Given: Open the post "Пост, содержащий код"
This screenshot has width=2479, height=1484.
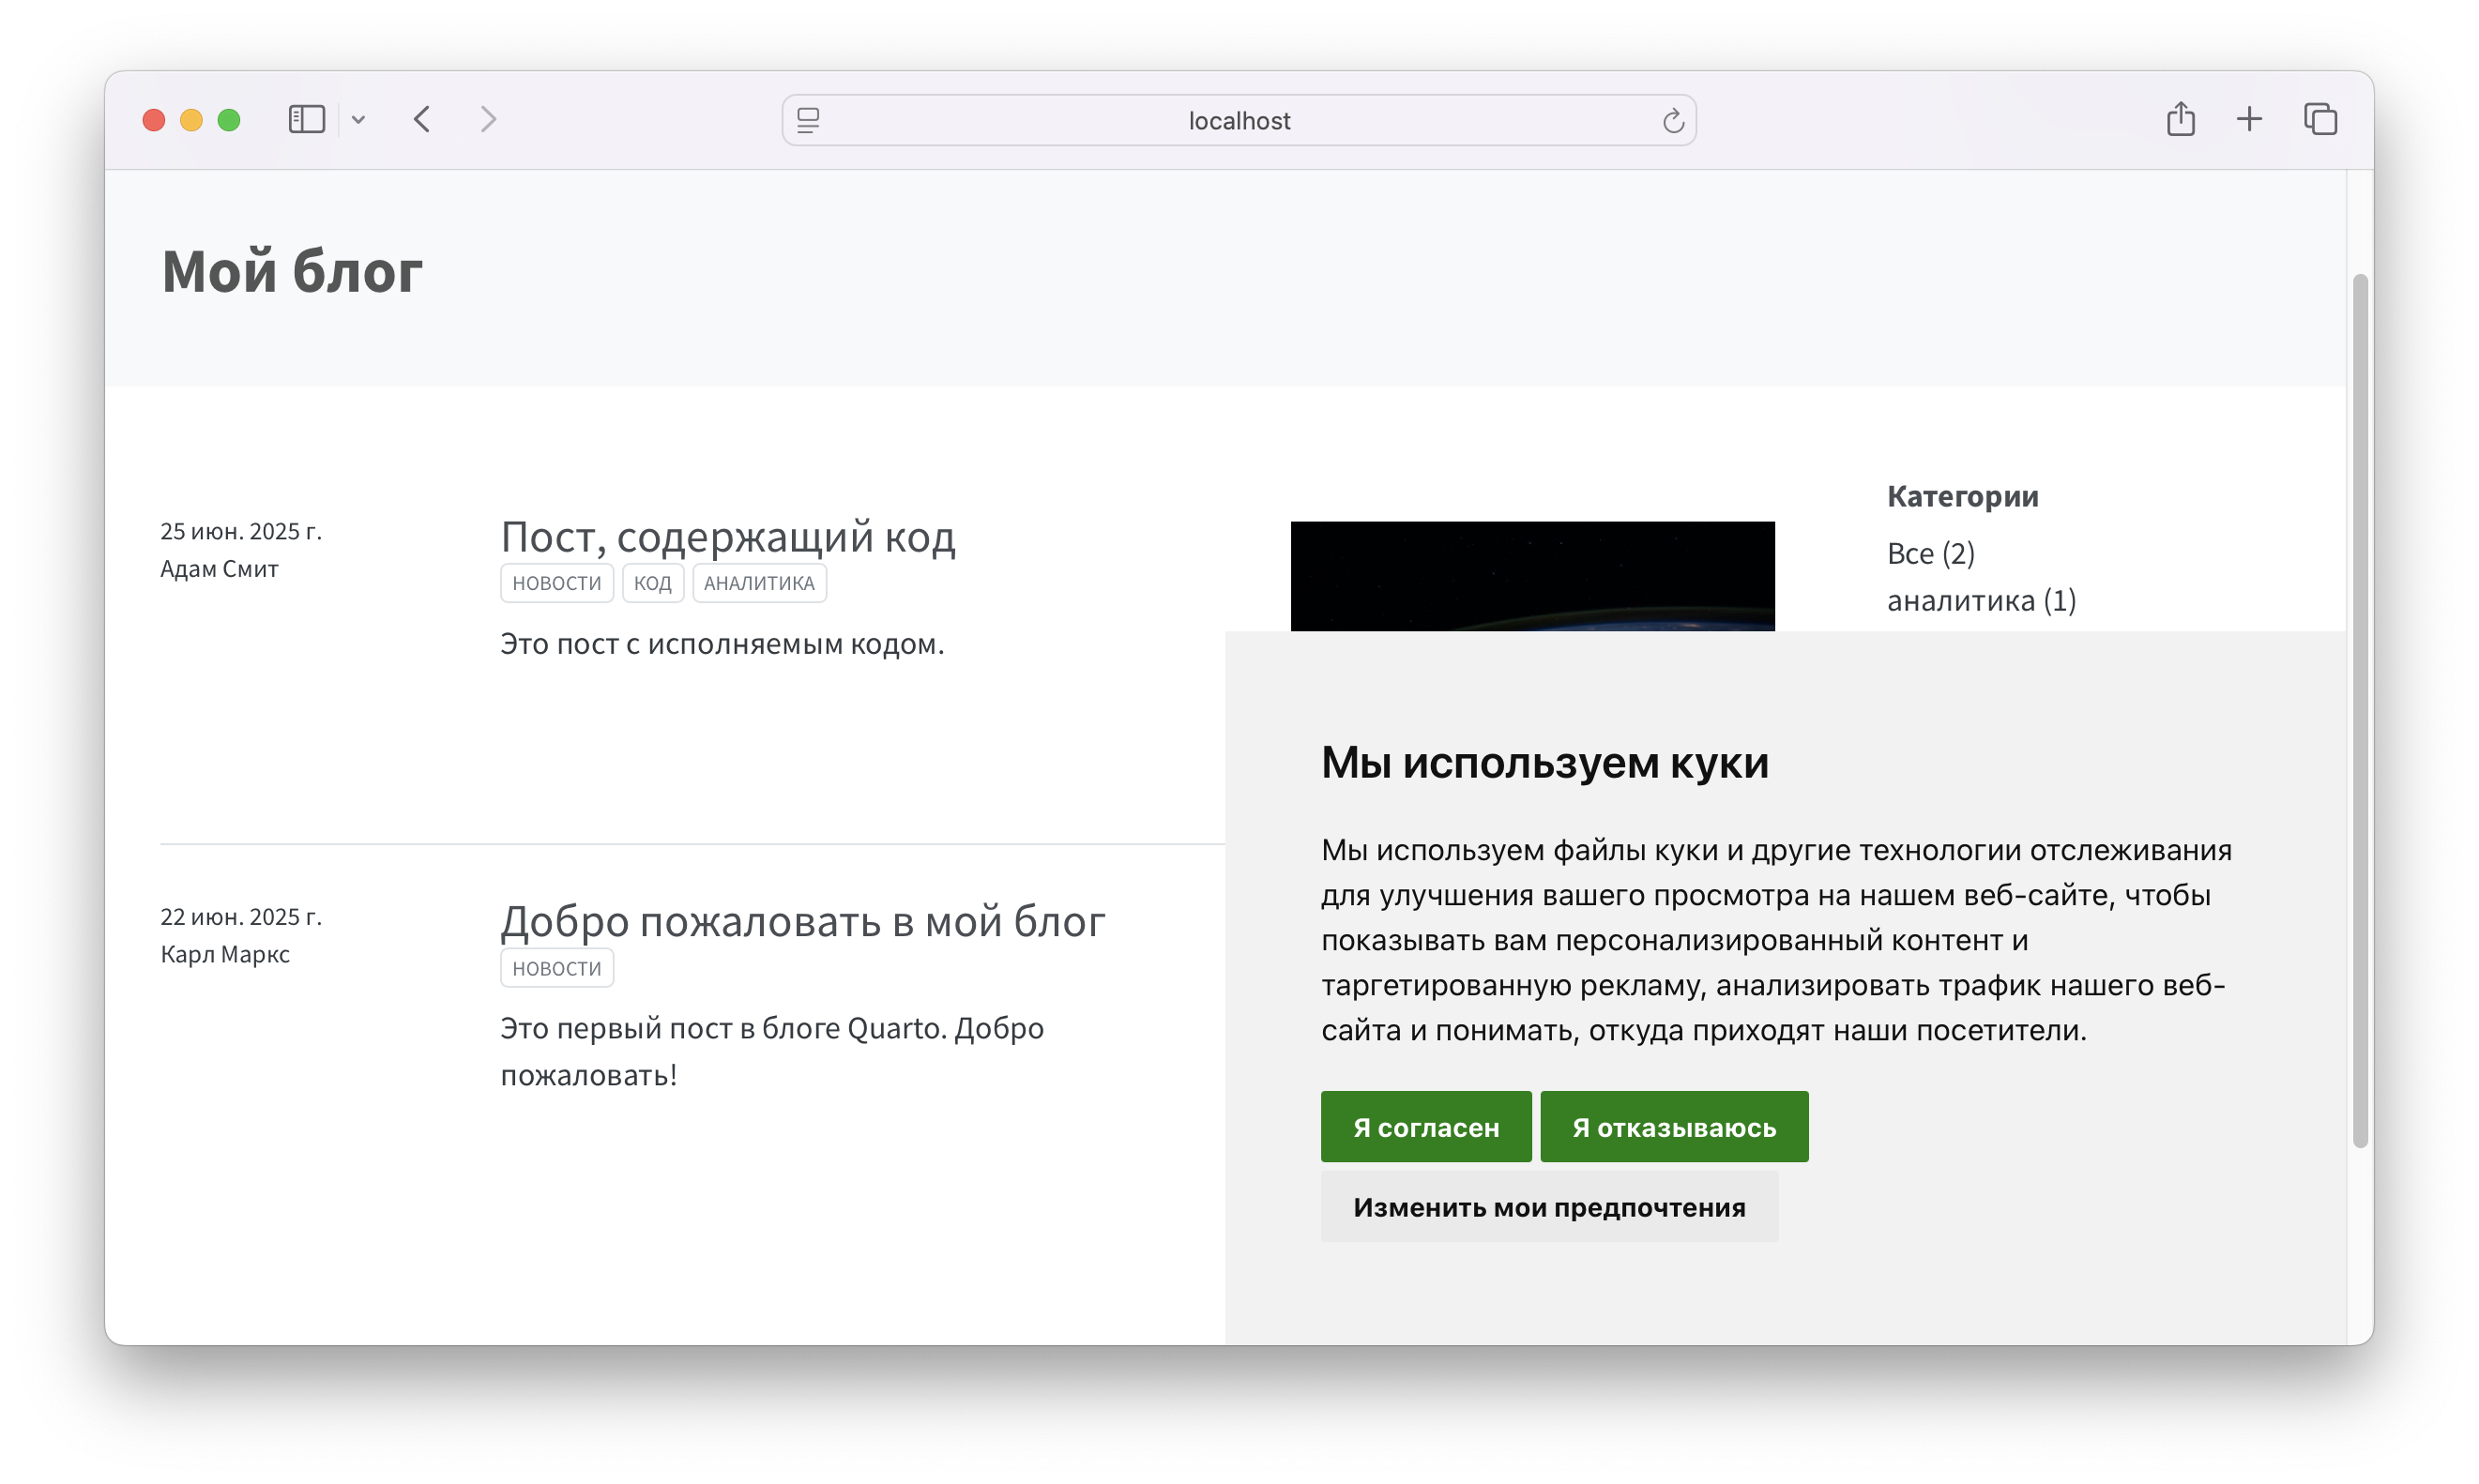Looking at the screenshot, I should pos(727,537).
